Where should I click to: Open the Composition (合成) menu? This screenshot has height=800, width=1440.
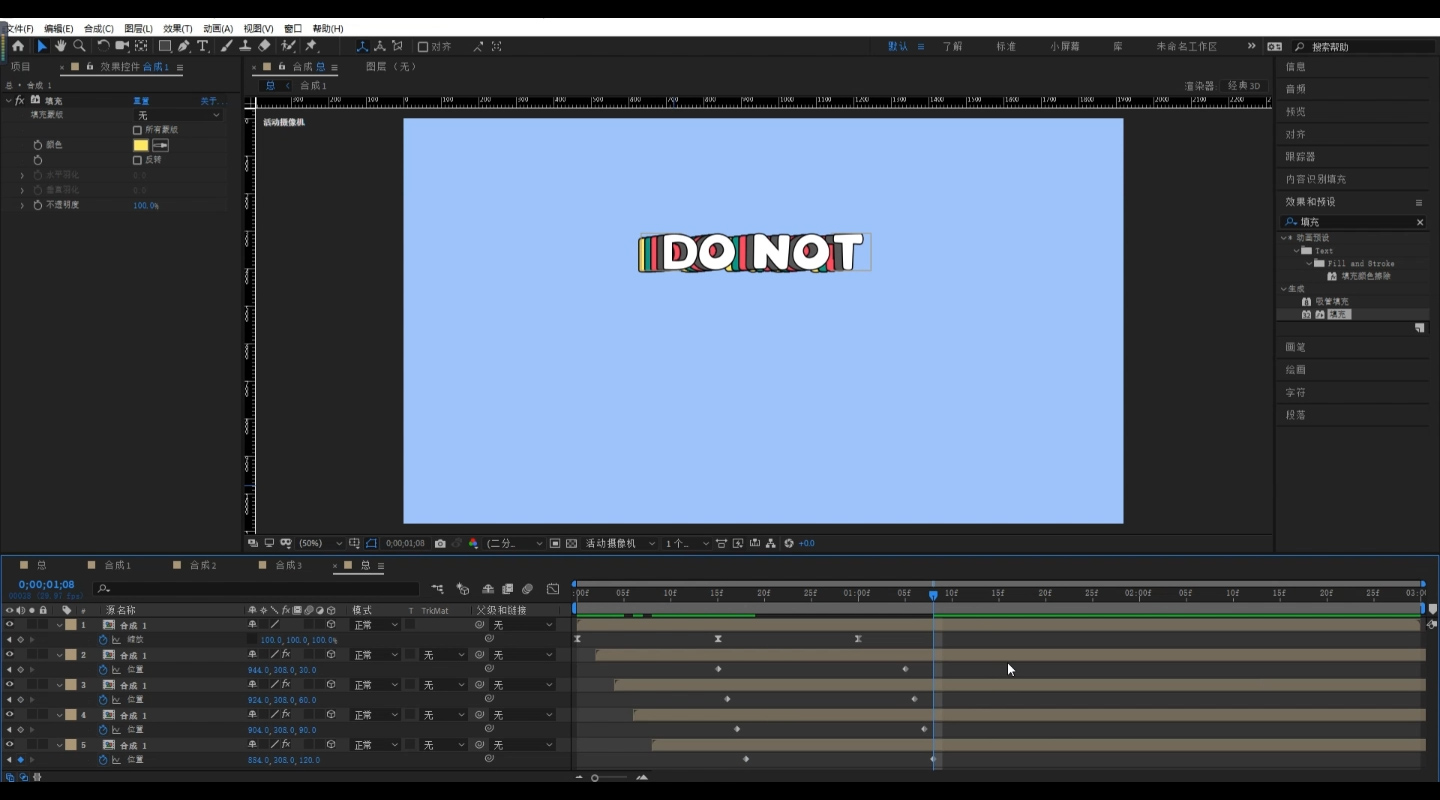98,29
